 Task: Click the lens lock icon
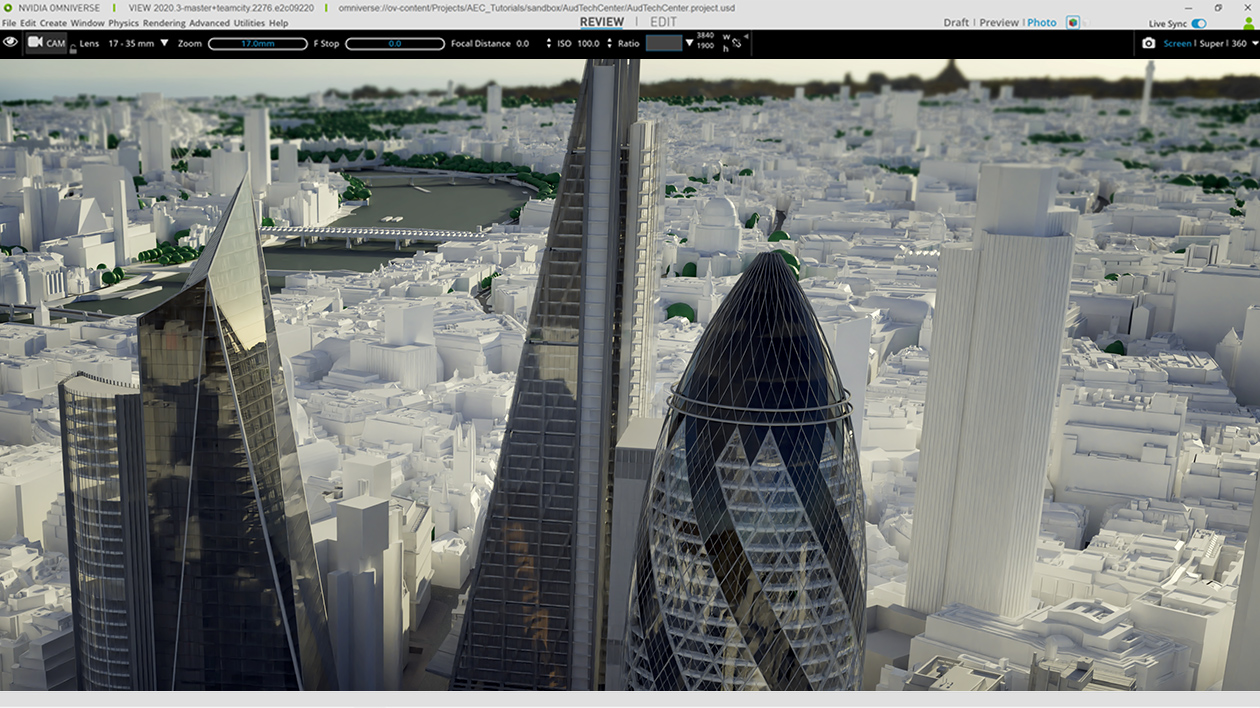[73, 47]
